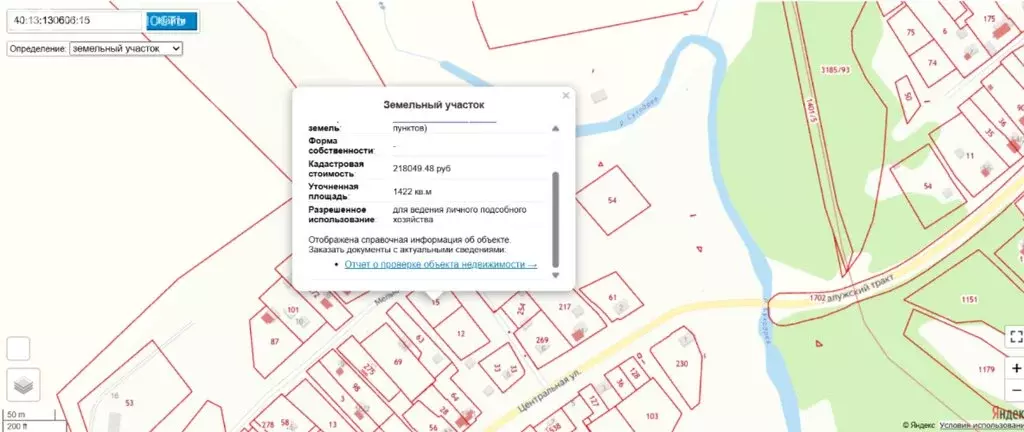Grab the popup vertical scrollbar thumb

point(556,215)
